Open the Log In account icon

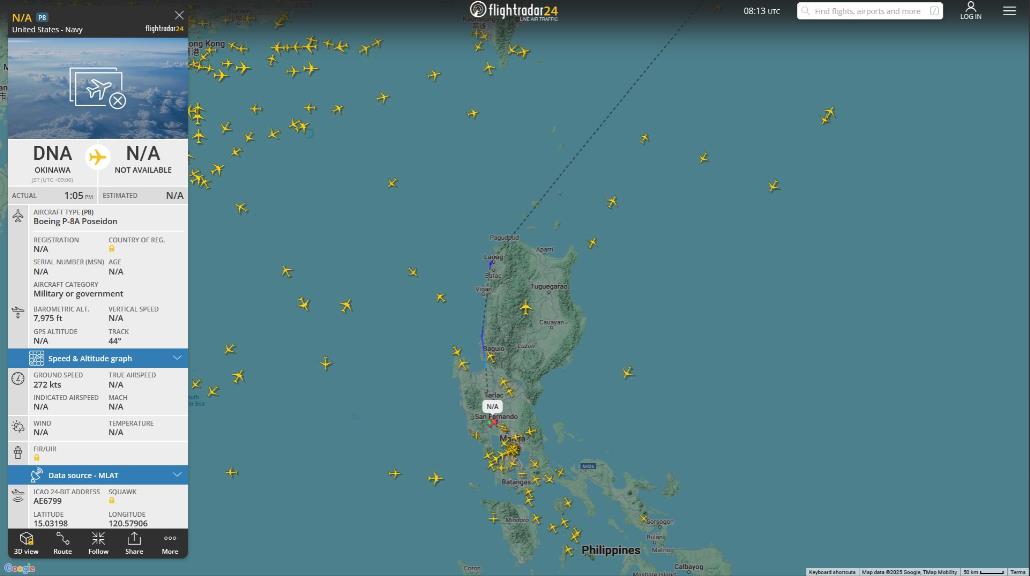click(970, 11)
